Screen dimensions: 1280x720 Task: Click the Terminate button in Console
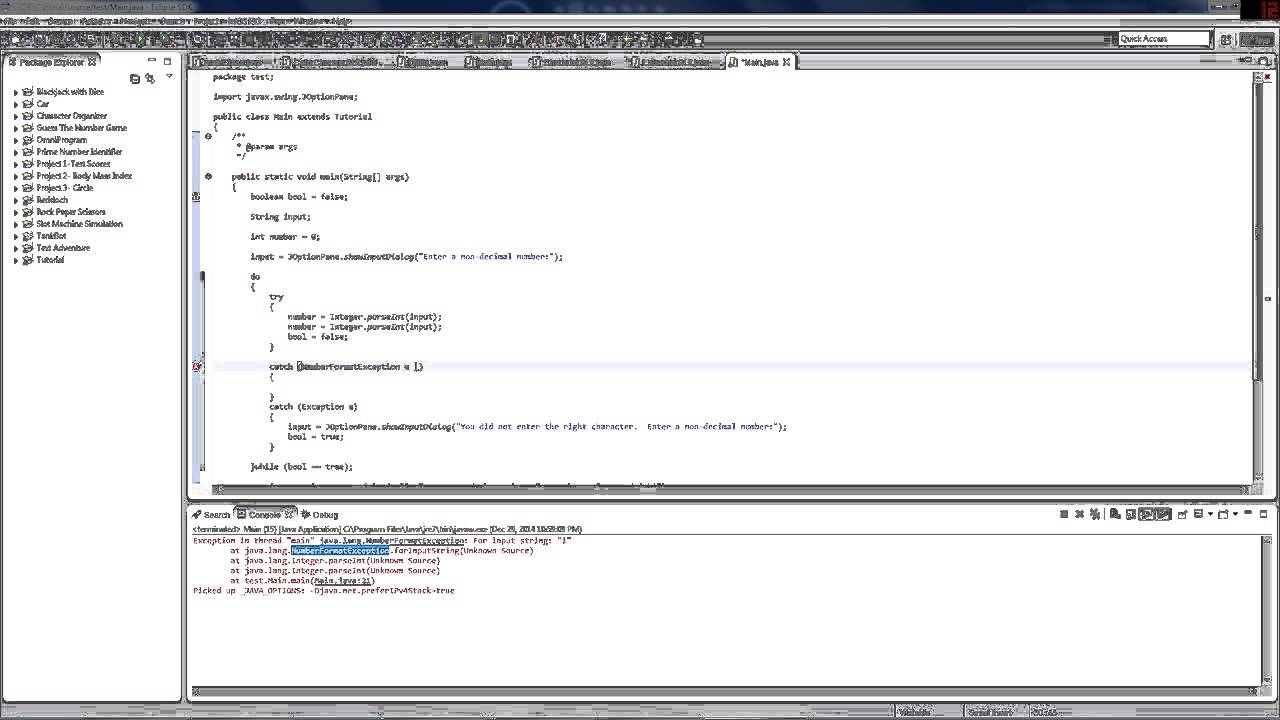pyautogui.click(x=1064, y=514)
